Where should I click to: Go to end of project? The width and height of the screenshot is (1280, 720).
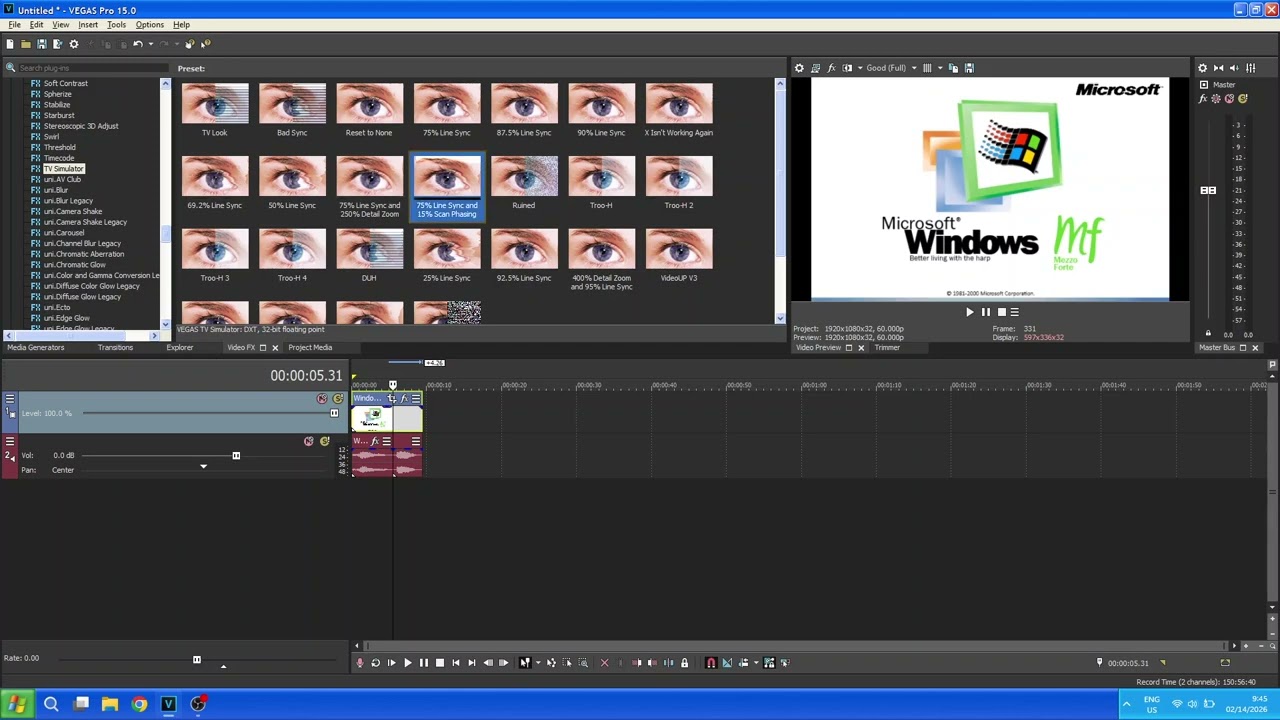click(472, 663)
